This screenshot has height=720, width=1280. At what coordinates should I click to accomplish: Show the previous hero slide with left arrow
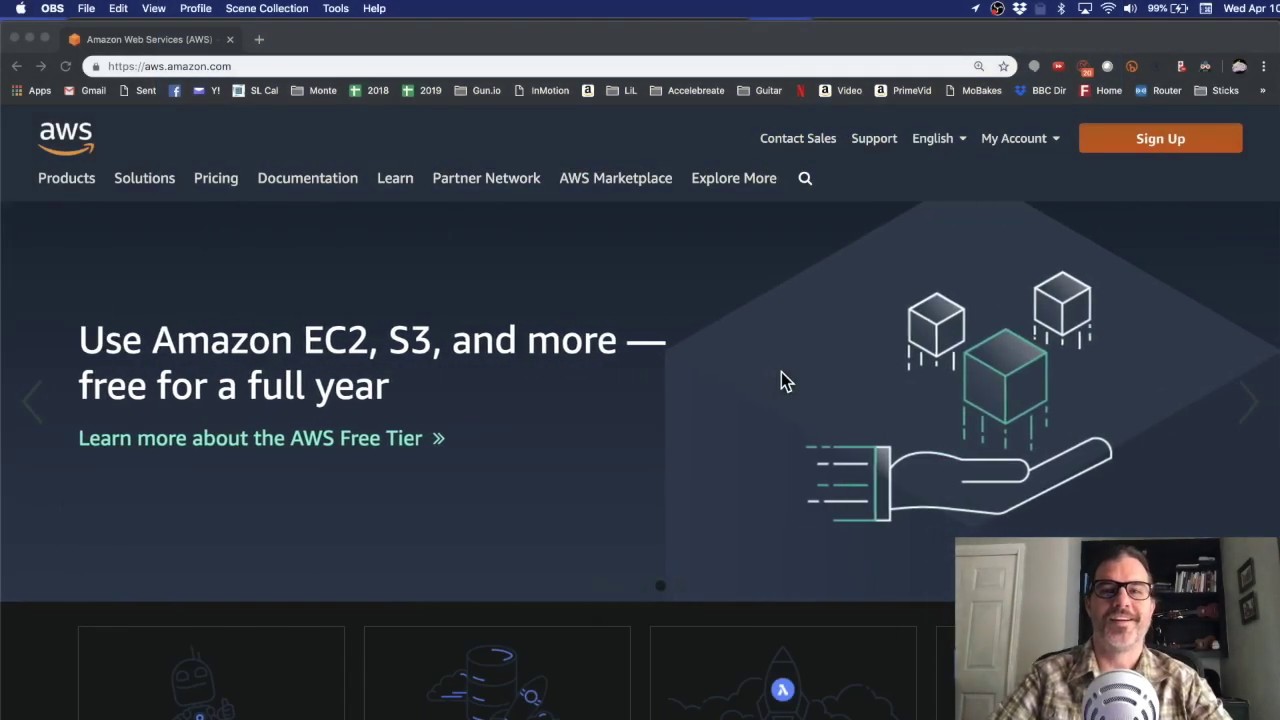pyautogui.click(x=32, y=402)
